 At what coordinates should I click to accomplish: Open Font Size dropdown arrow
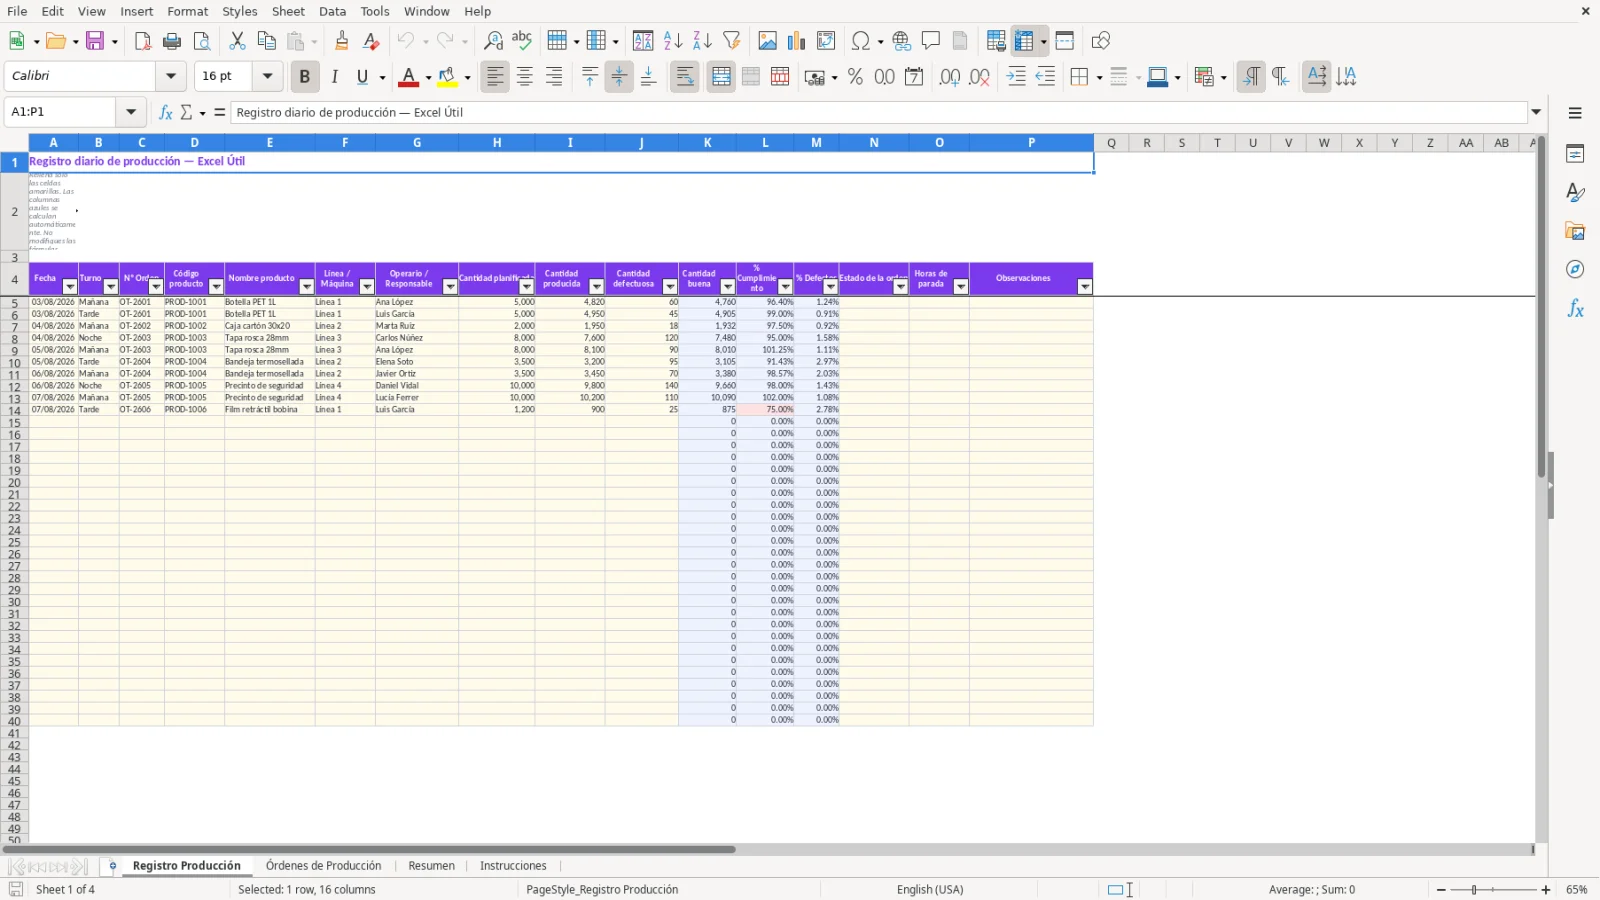[267, 76]
